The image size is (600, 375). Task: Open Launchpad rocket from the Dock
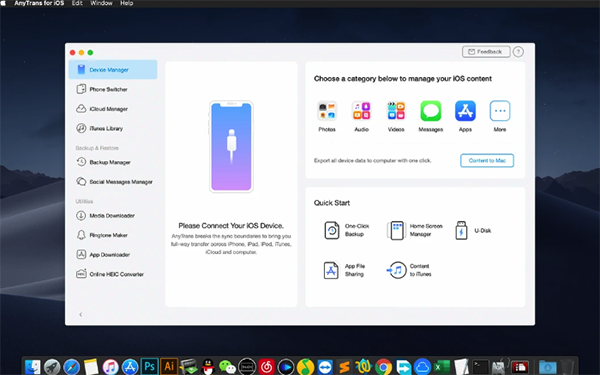click(x=52, y=367)
